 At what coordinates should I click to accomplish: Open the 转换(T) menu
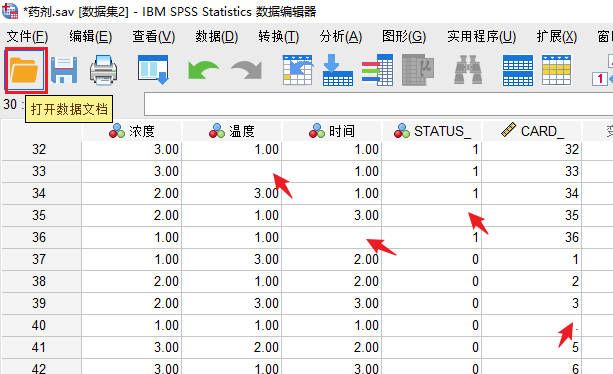pyautogui.click(x=279, y=37)
